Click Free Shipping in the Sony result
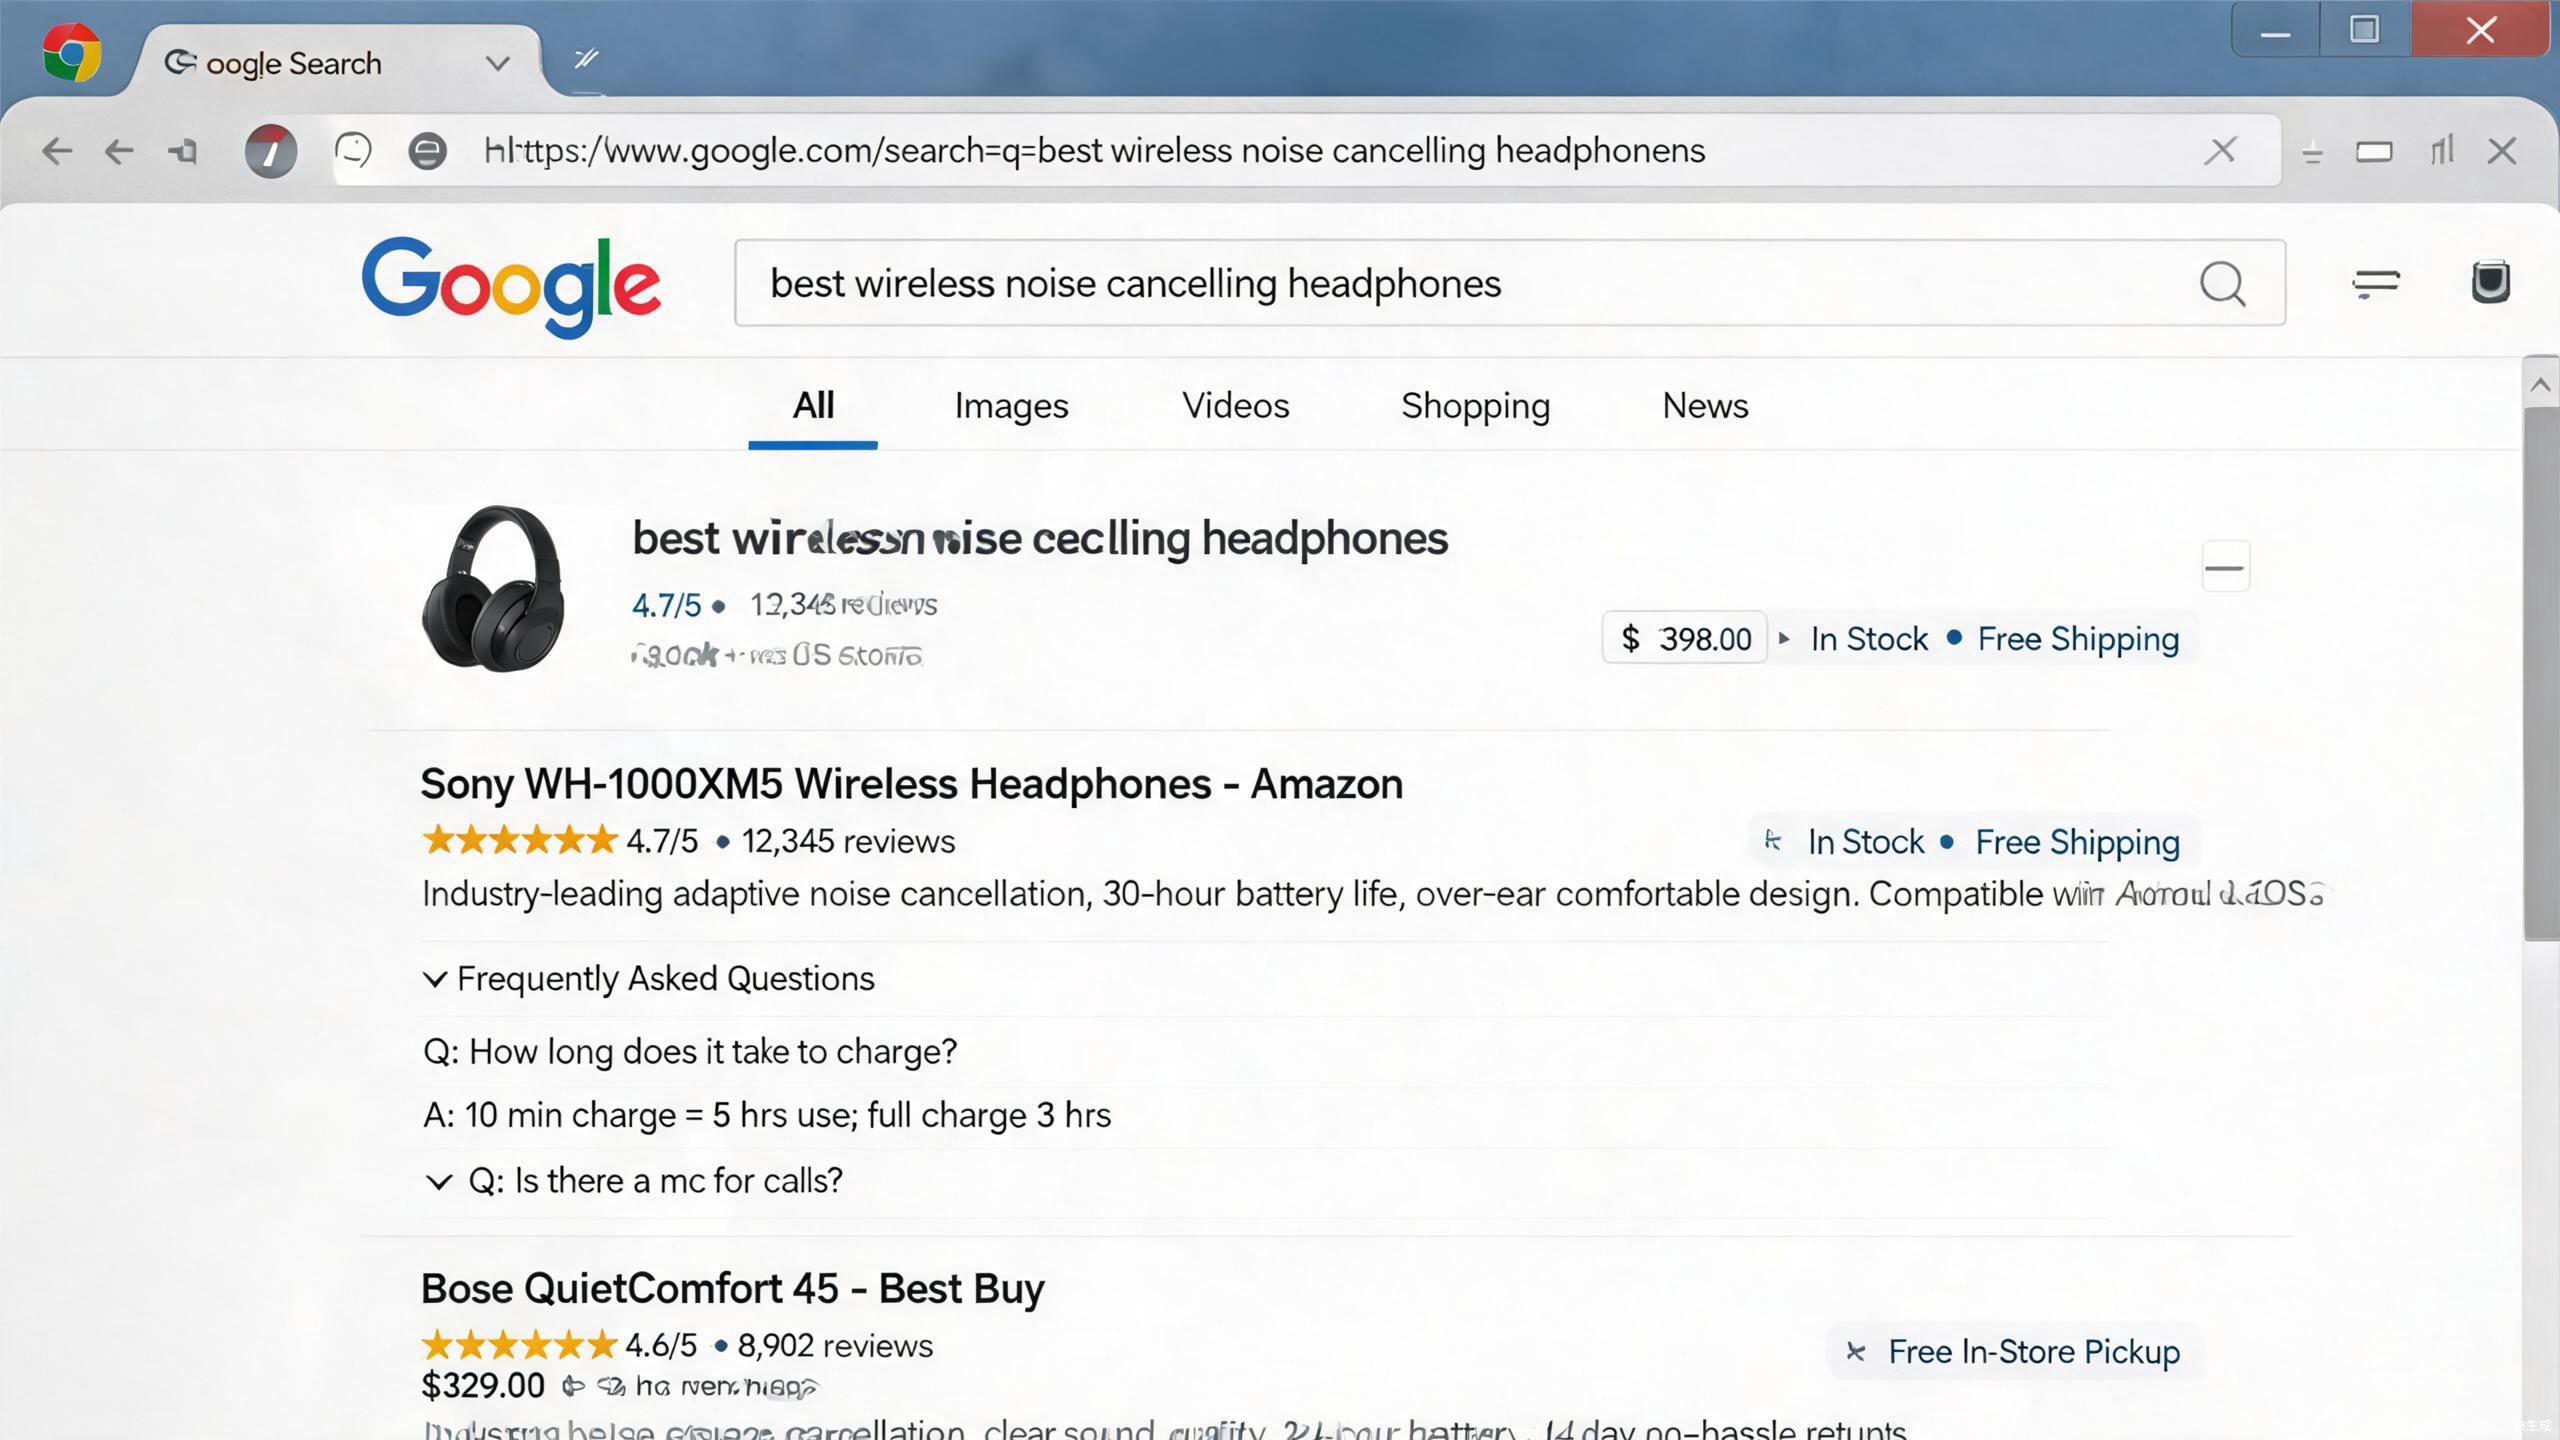The image size is (2560, 1440). [x=2077, y=842]
